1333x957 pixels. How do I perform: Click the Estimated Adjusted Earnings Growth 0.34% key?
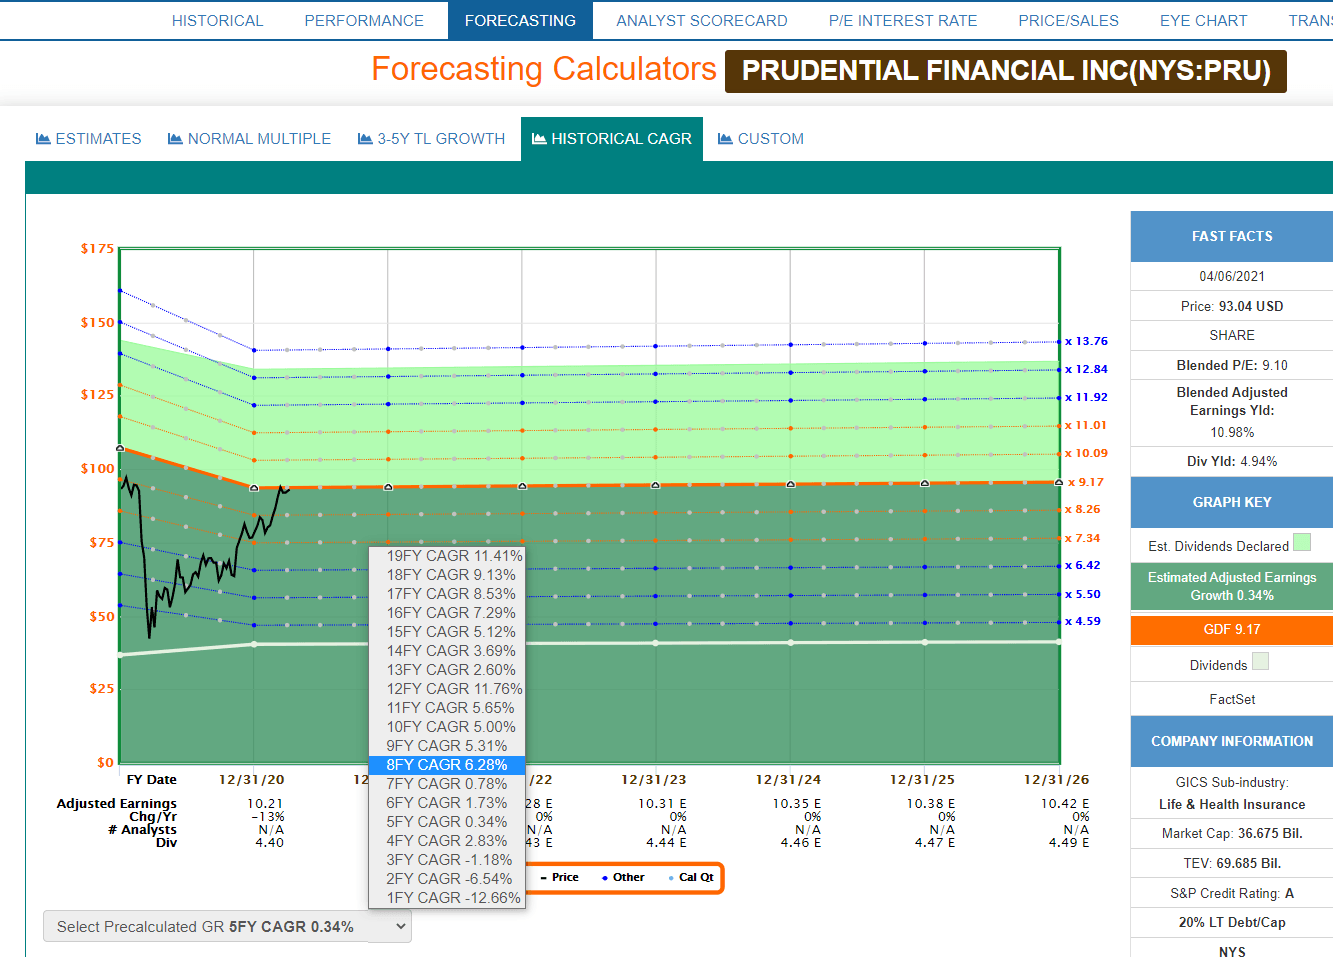(x=1232, y=587)
